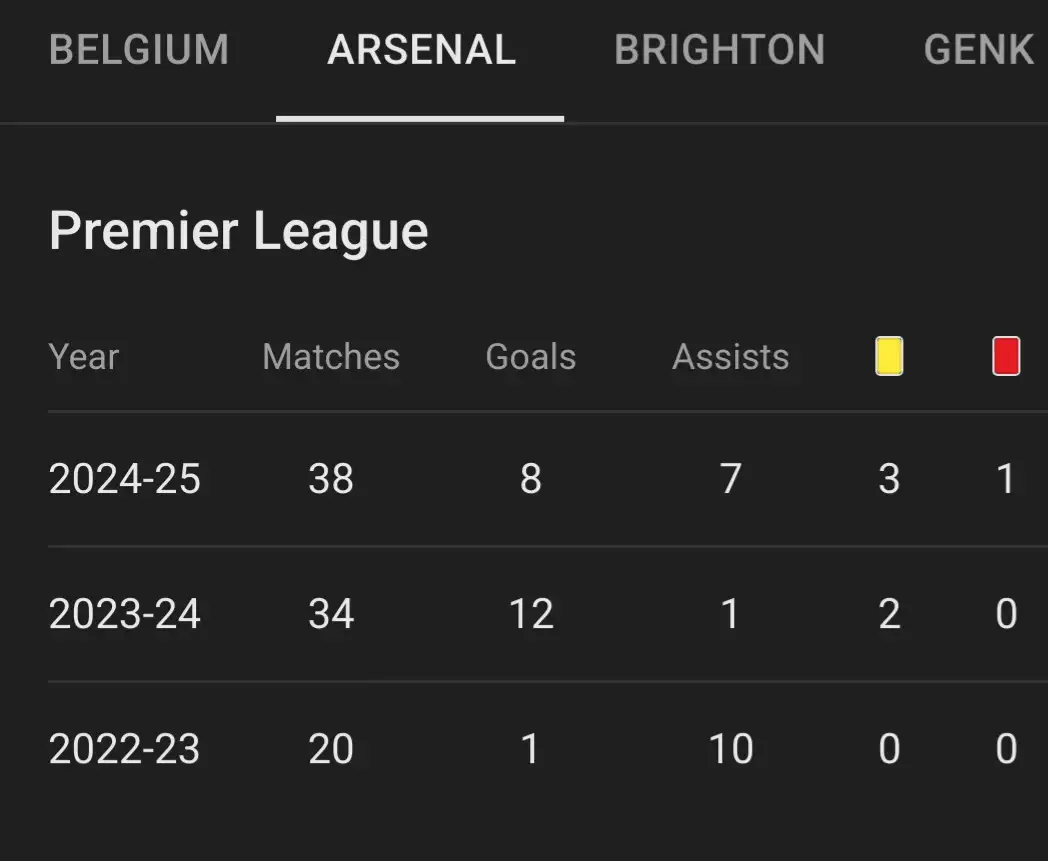Screen dimensions: 1048x861
Task: Click the 12 goals value for 2023-24
Action: pos(531,614)
